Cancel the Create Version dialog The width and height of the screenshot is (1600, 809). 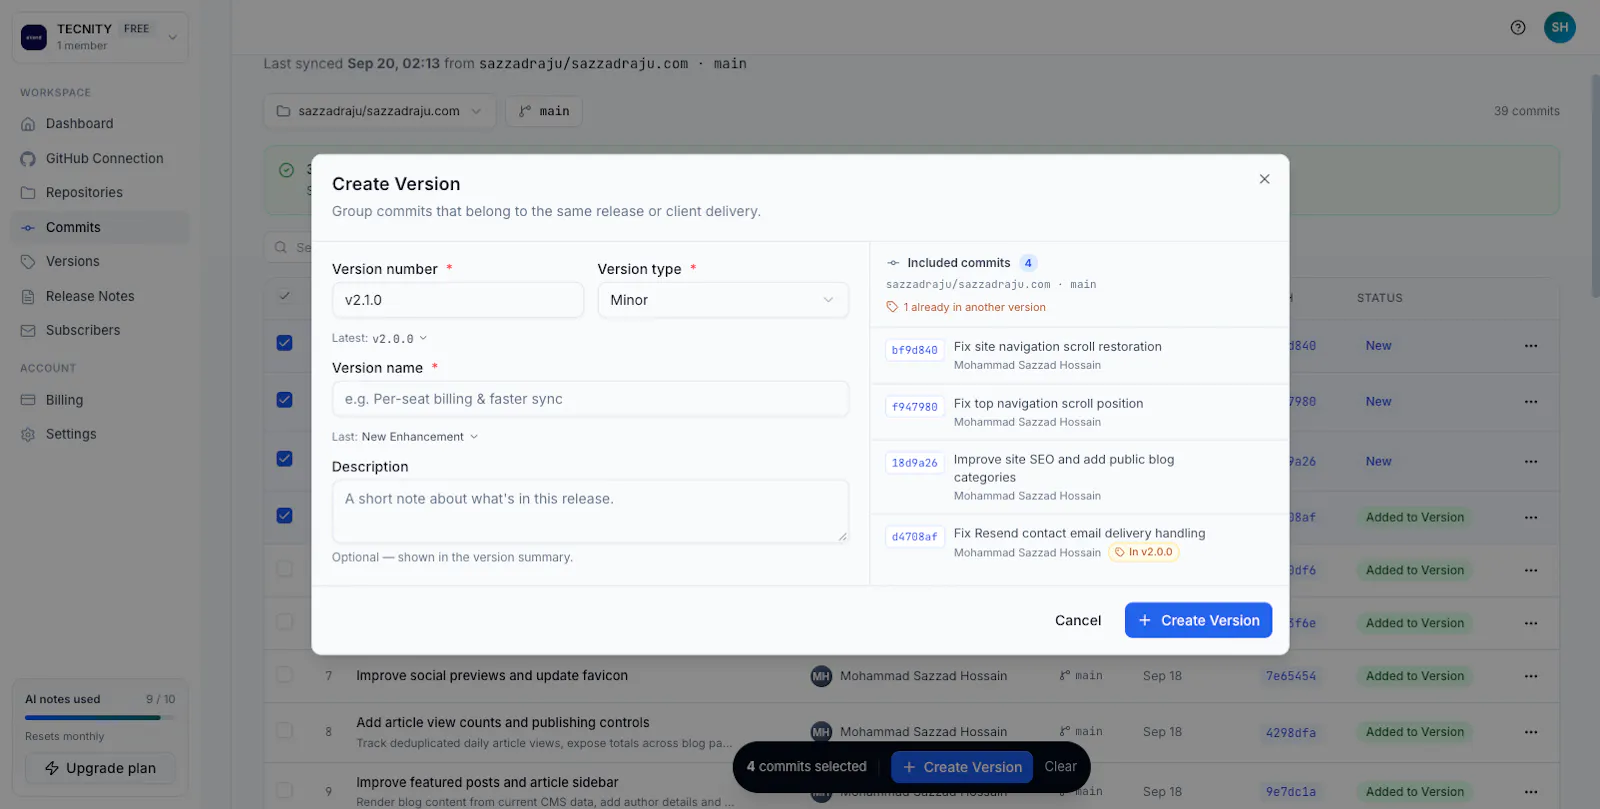click(x=1078, y=620)
